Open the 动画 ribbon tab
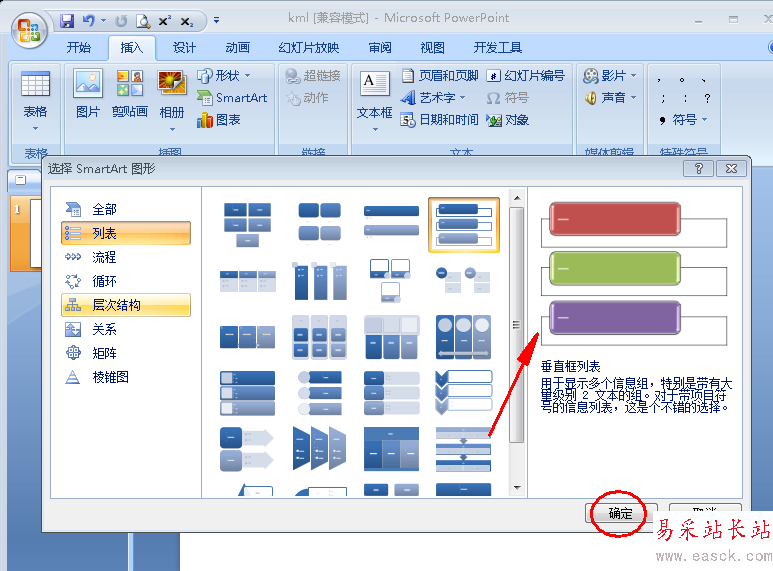This screenshot has width=773, height=571. click(x=237, y=47)
